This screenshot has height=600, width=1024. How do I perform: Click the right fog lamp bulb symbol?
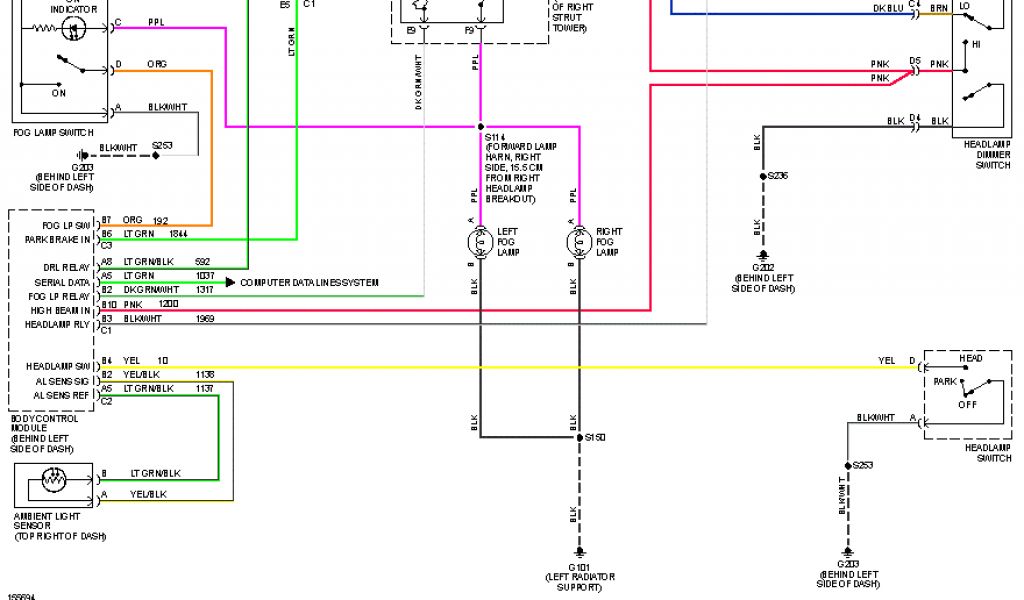(578, 241)
